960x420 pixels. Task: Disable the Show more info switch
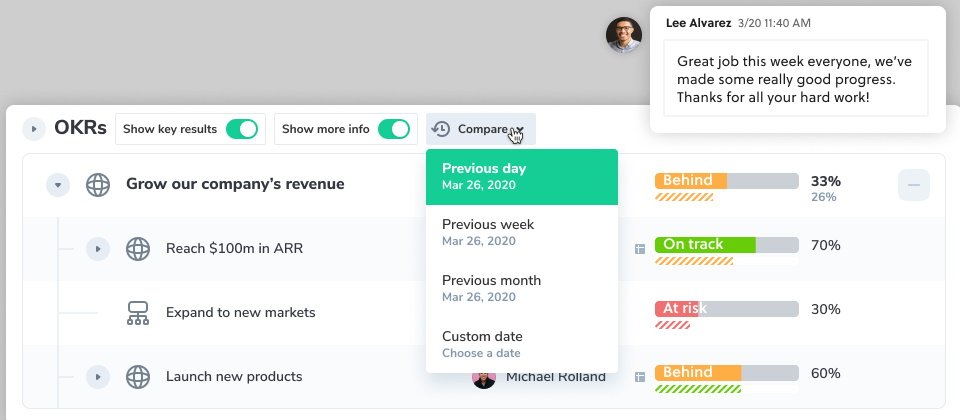(394, 129)
